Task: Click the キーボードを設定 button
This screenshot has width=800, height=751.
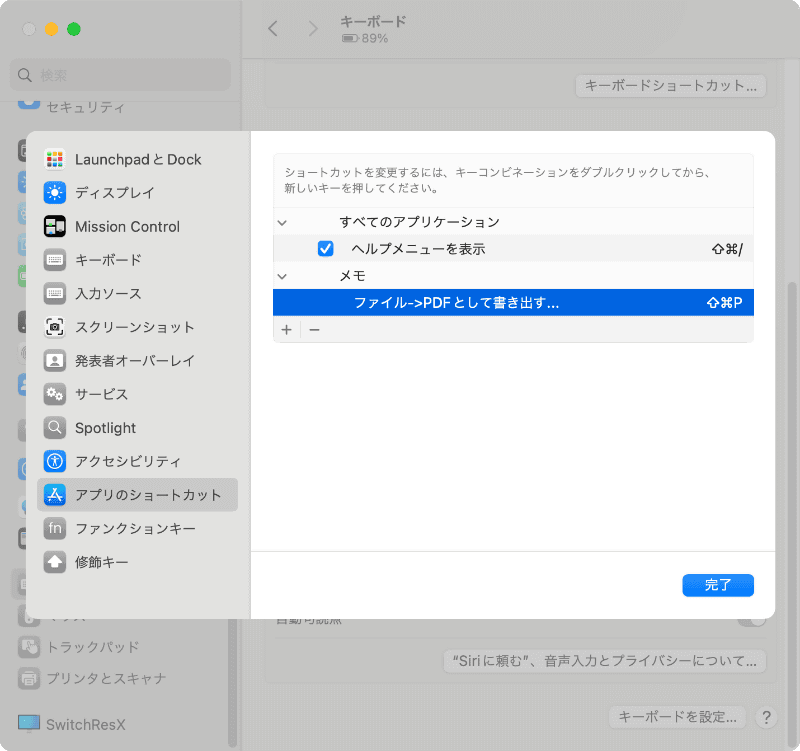Action: point(678,717)
